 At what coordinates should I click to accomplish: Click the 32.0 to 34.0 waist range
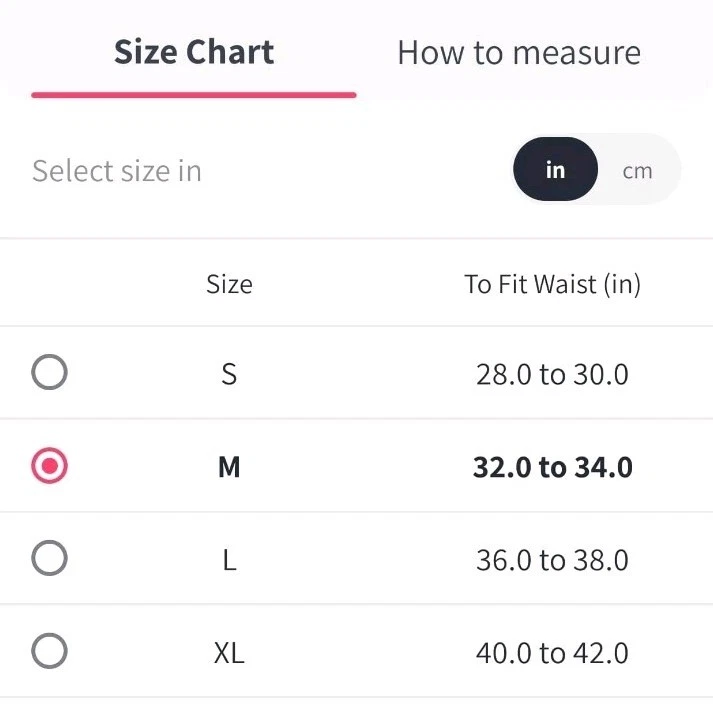(x=552, y=467)
